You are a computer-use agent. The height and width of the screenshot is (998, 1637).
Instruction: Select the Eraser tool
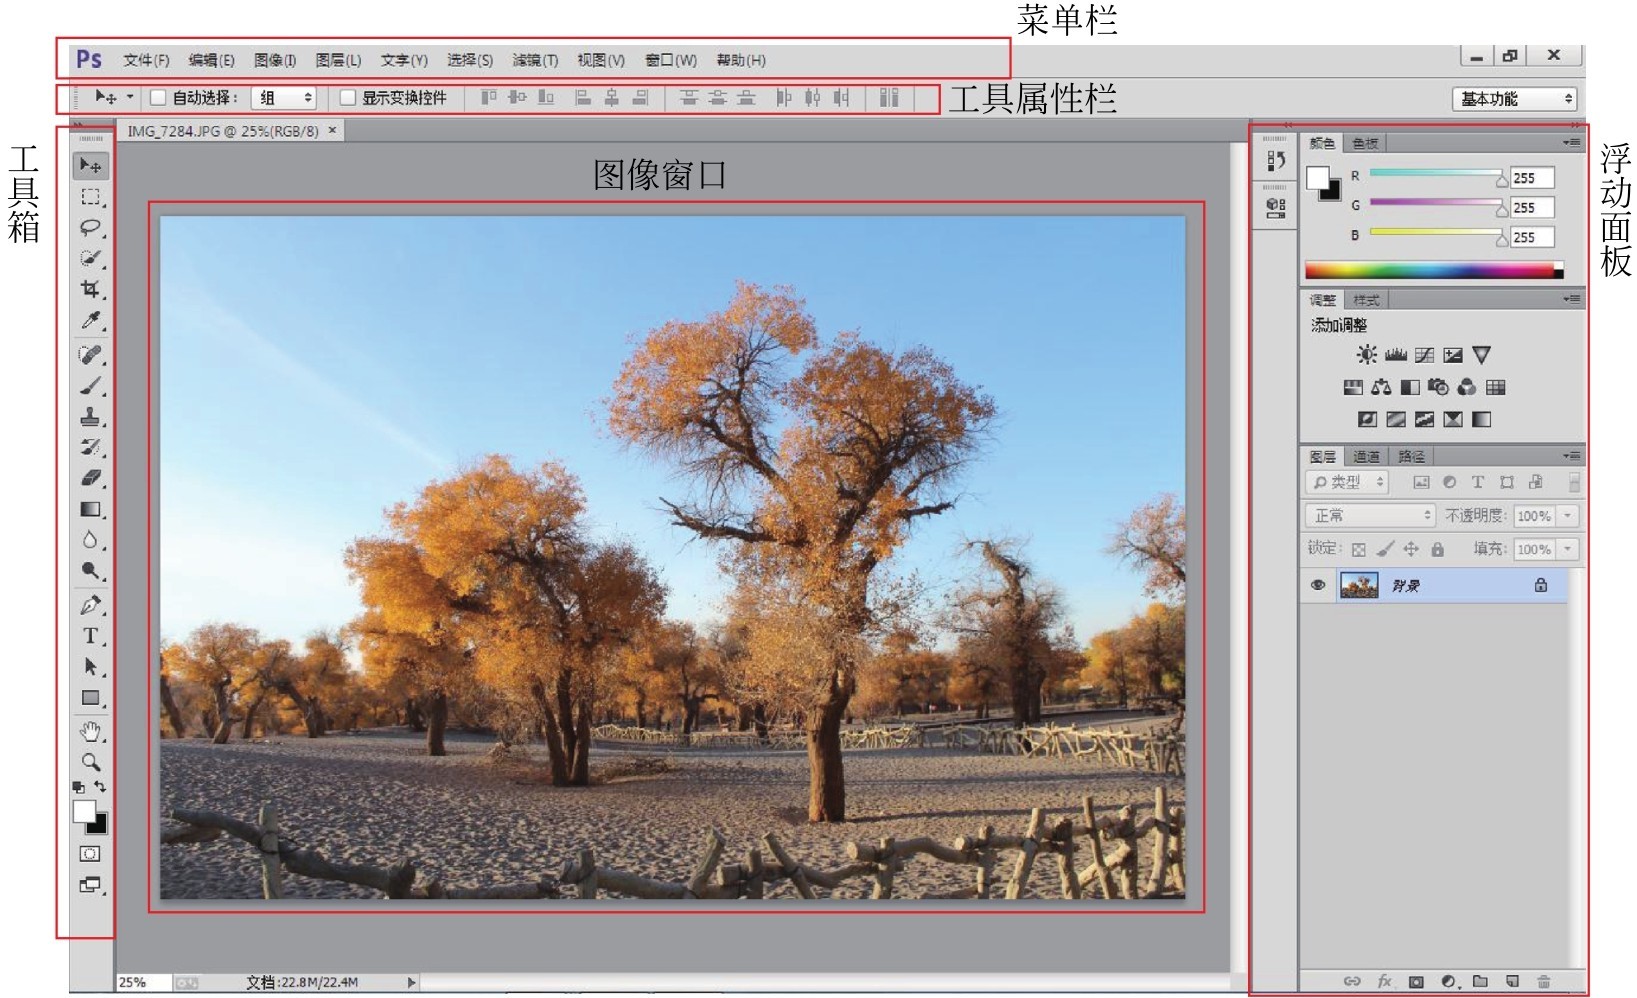point(91,478)
